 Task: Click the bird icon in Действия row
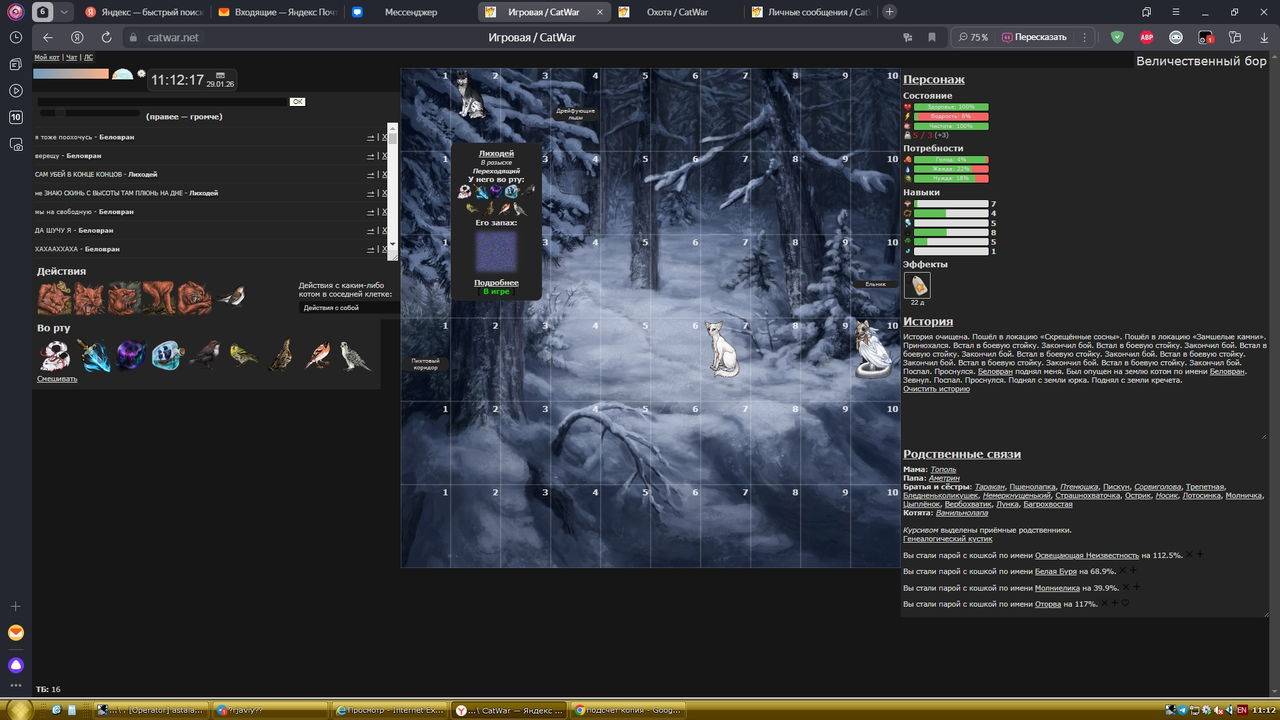point(232,297)
